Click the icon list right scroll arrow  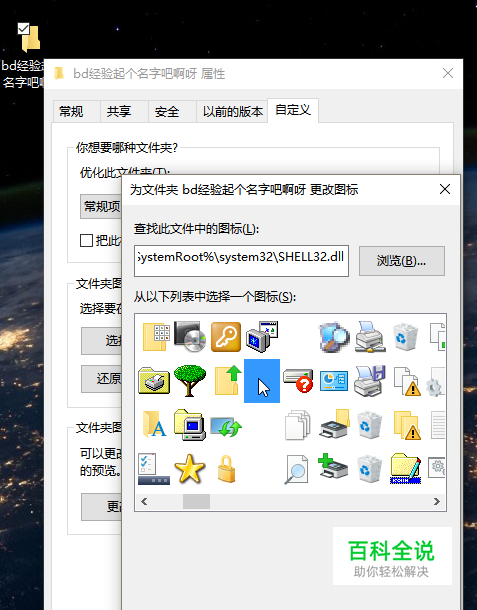[x=437, y=501]
